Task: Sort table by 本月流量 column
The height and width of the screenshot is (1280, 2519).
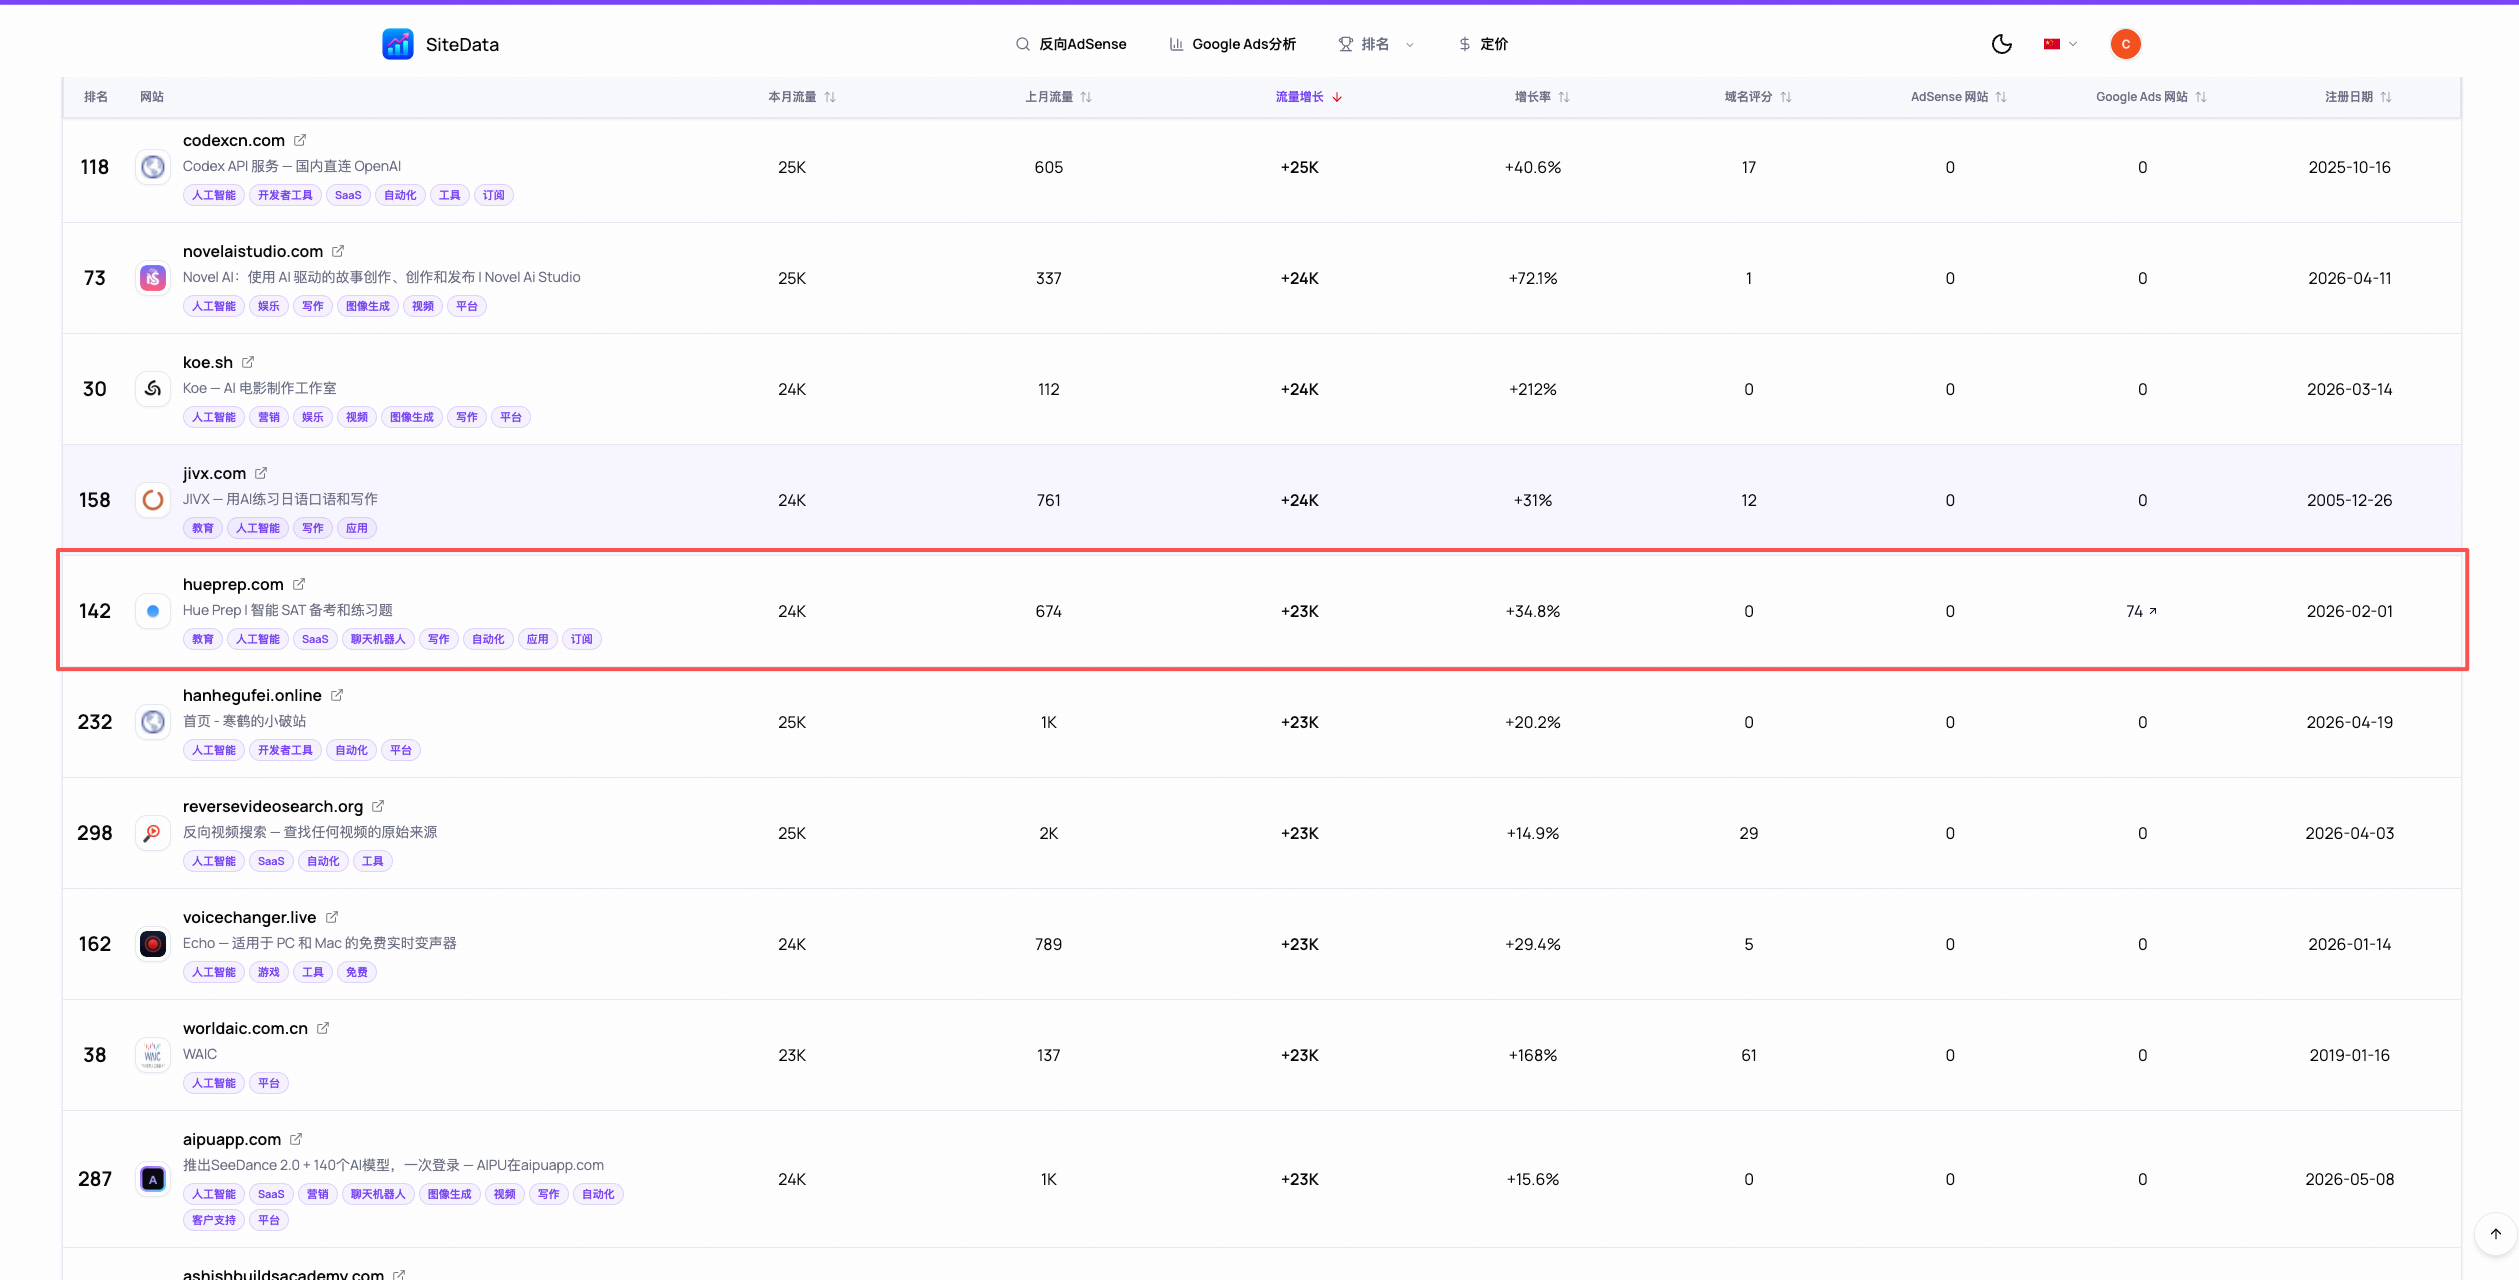Action: click(802, 97)
